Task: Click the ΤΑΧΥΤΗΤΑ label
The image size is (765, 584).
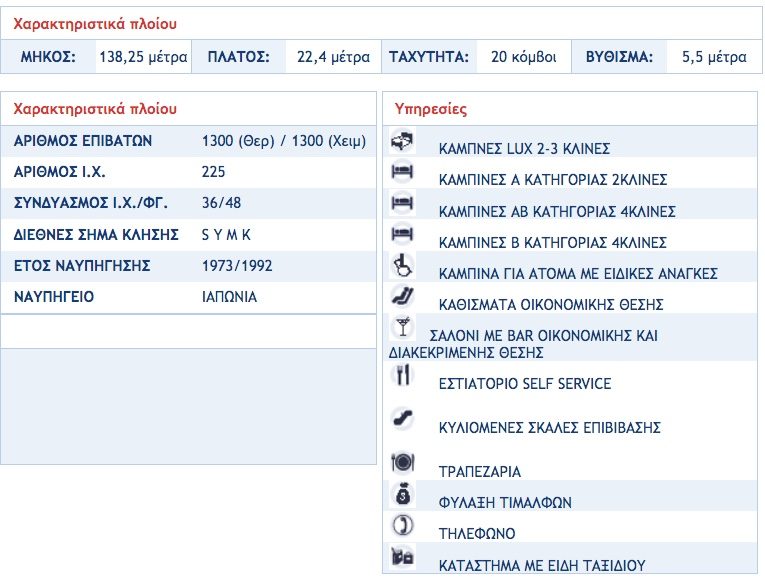Action: pos(429,57)
